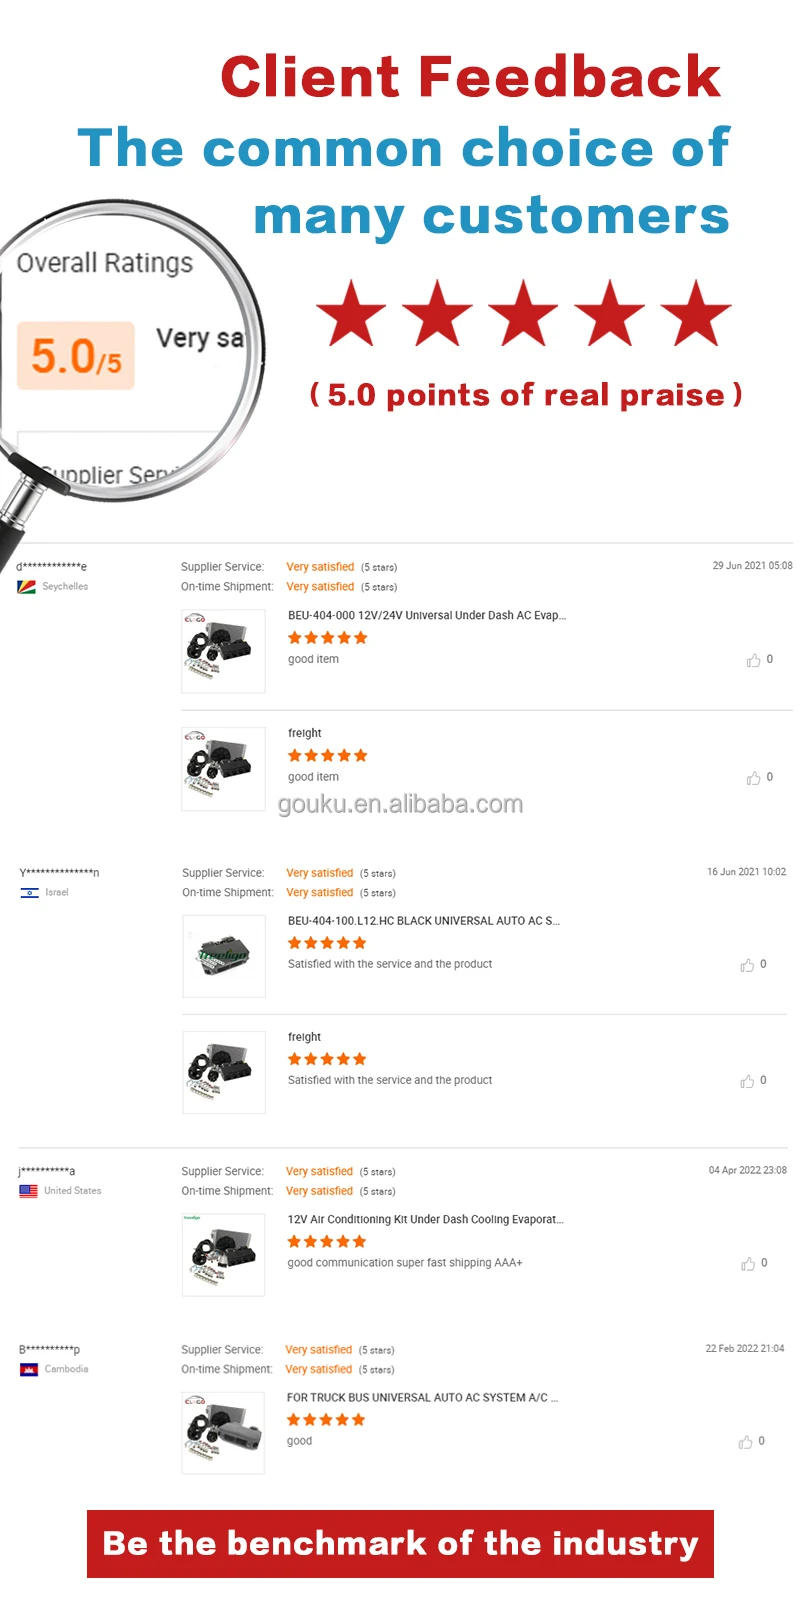Click the Israel review's product thumbnail
800x1610 pixels.
click(223, 955)
